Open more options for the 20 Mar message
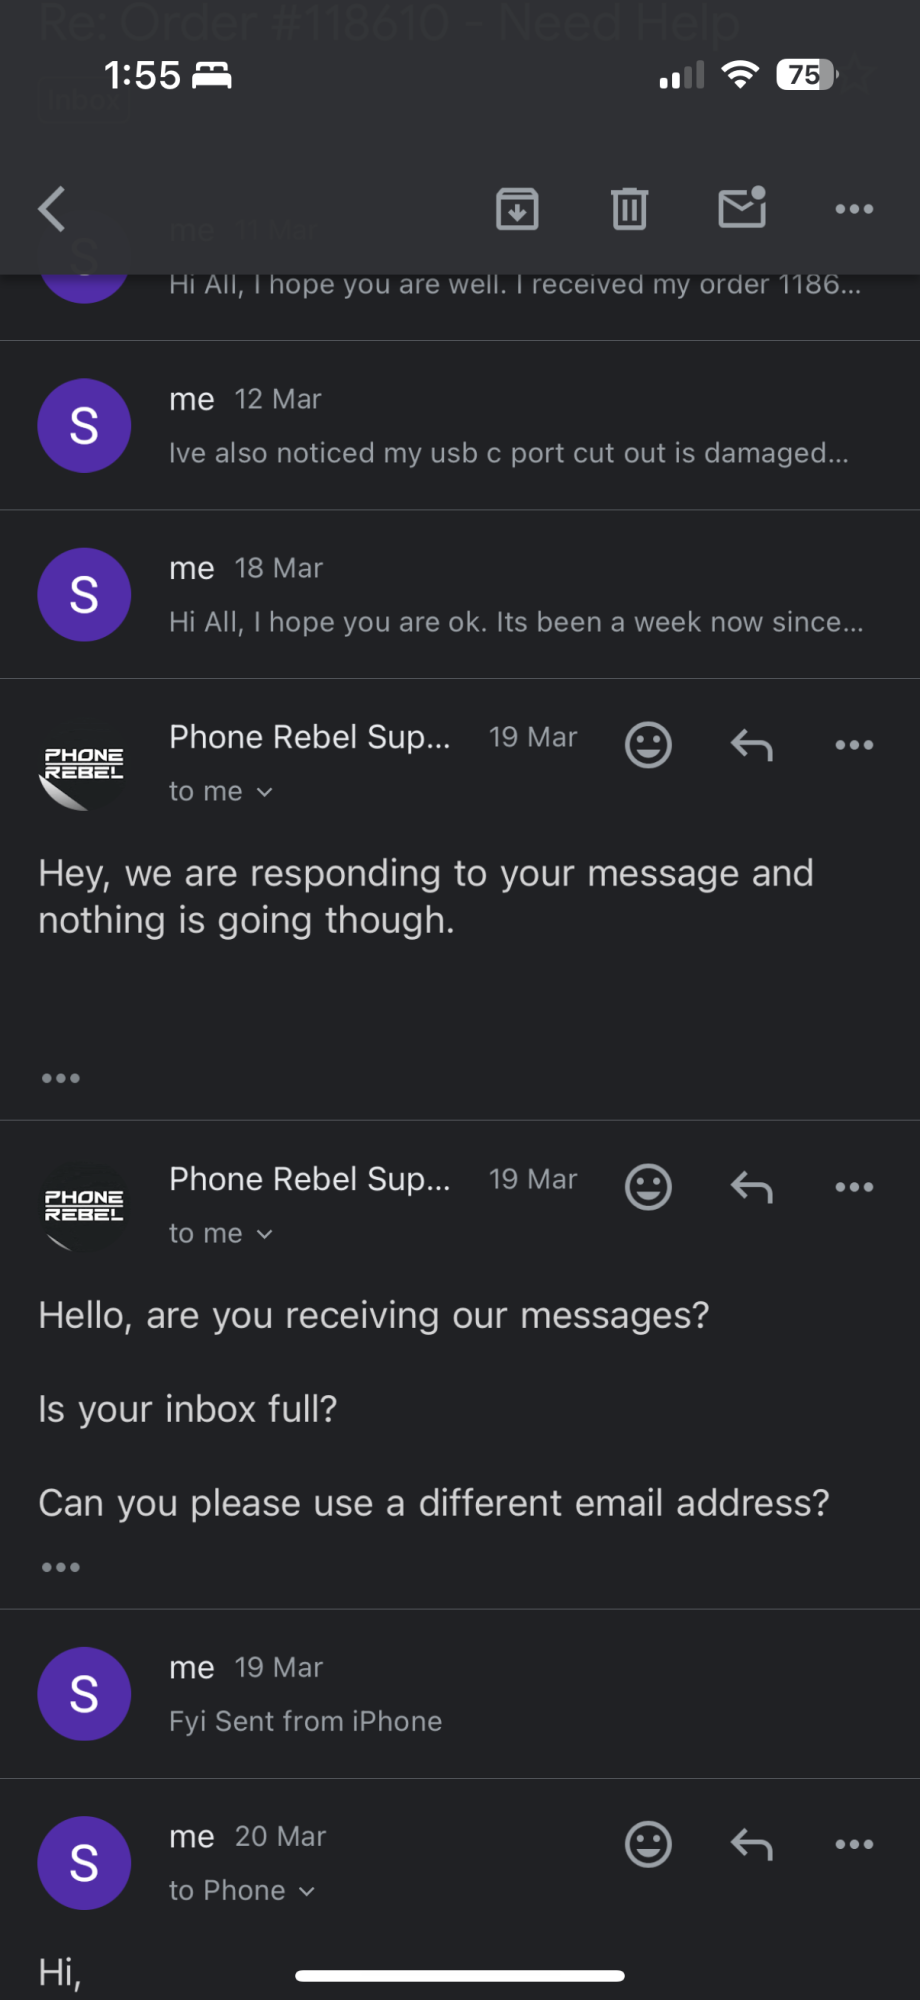This screenshot has height=2000, width=920. click(854, 1844)
